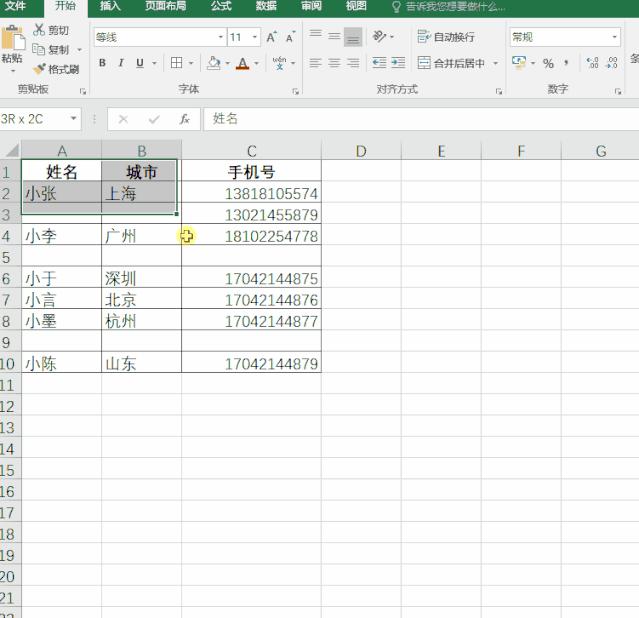
Task: Apply comma style
Action: click(x=566, y=63)
